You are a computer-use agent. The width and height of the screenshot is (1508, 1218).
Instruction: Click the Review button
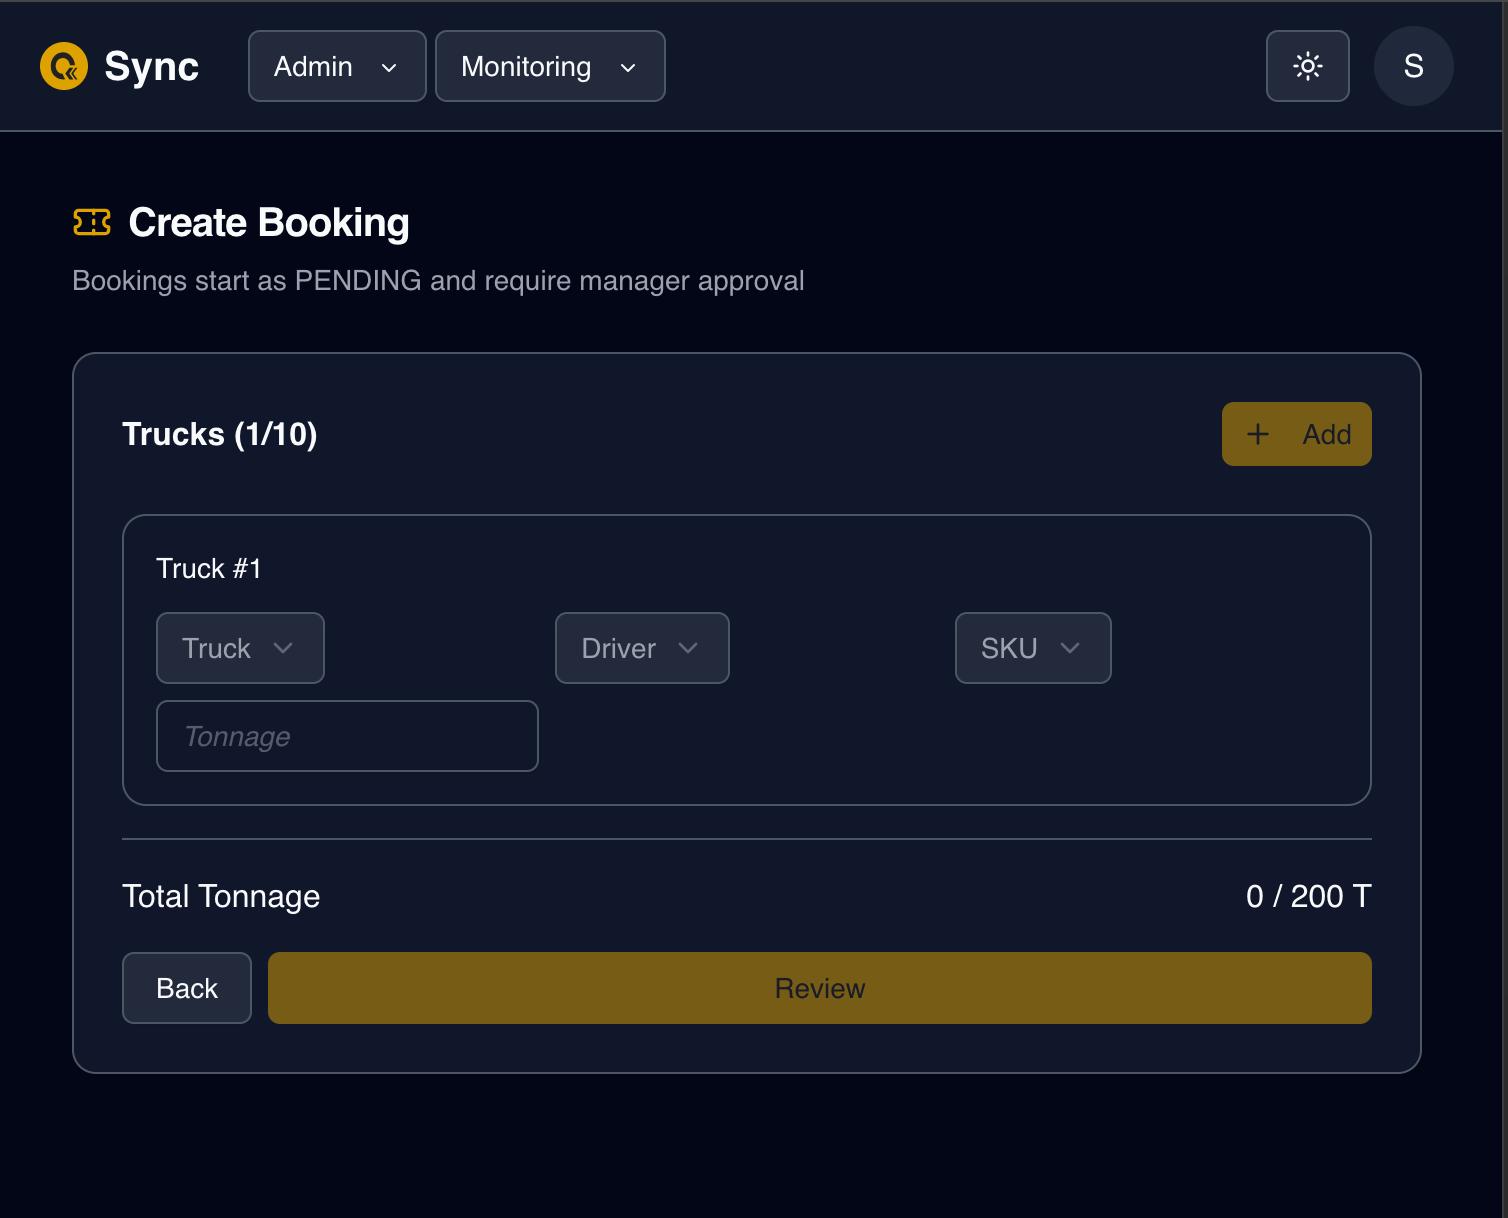click(820, 988)
